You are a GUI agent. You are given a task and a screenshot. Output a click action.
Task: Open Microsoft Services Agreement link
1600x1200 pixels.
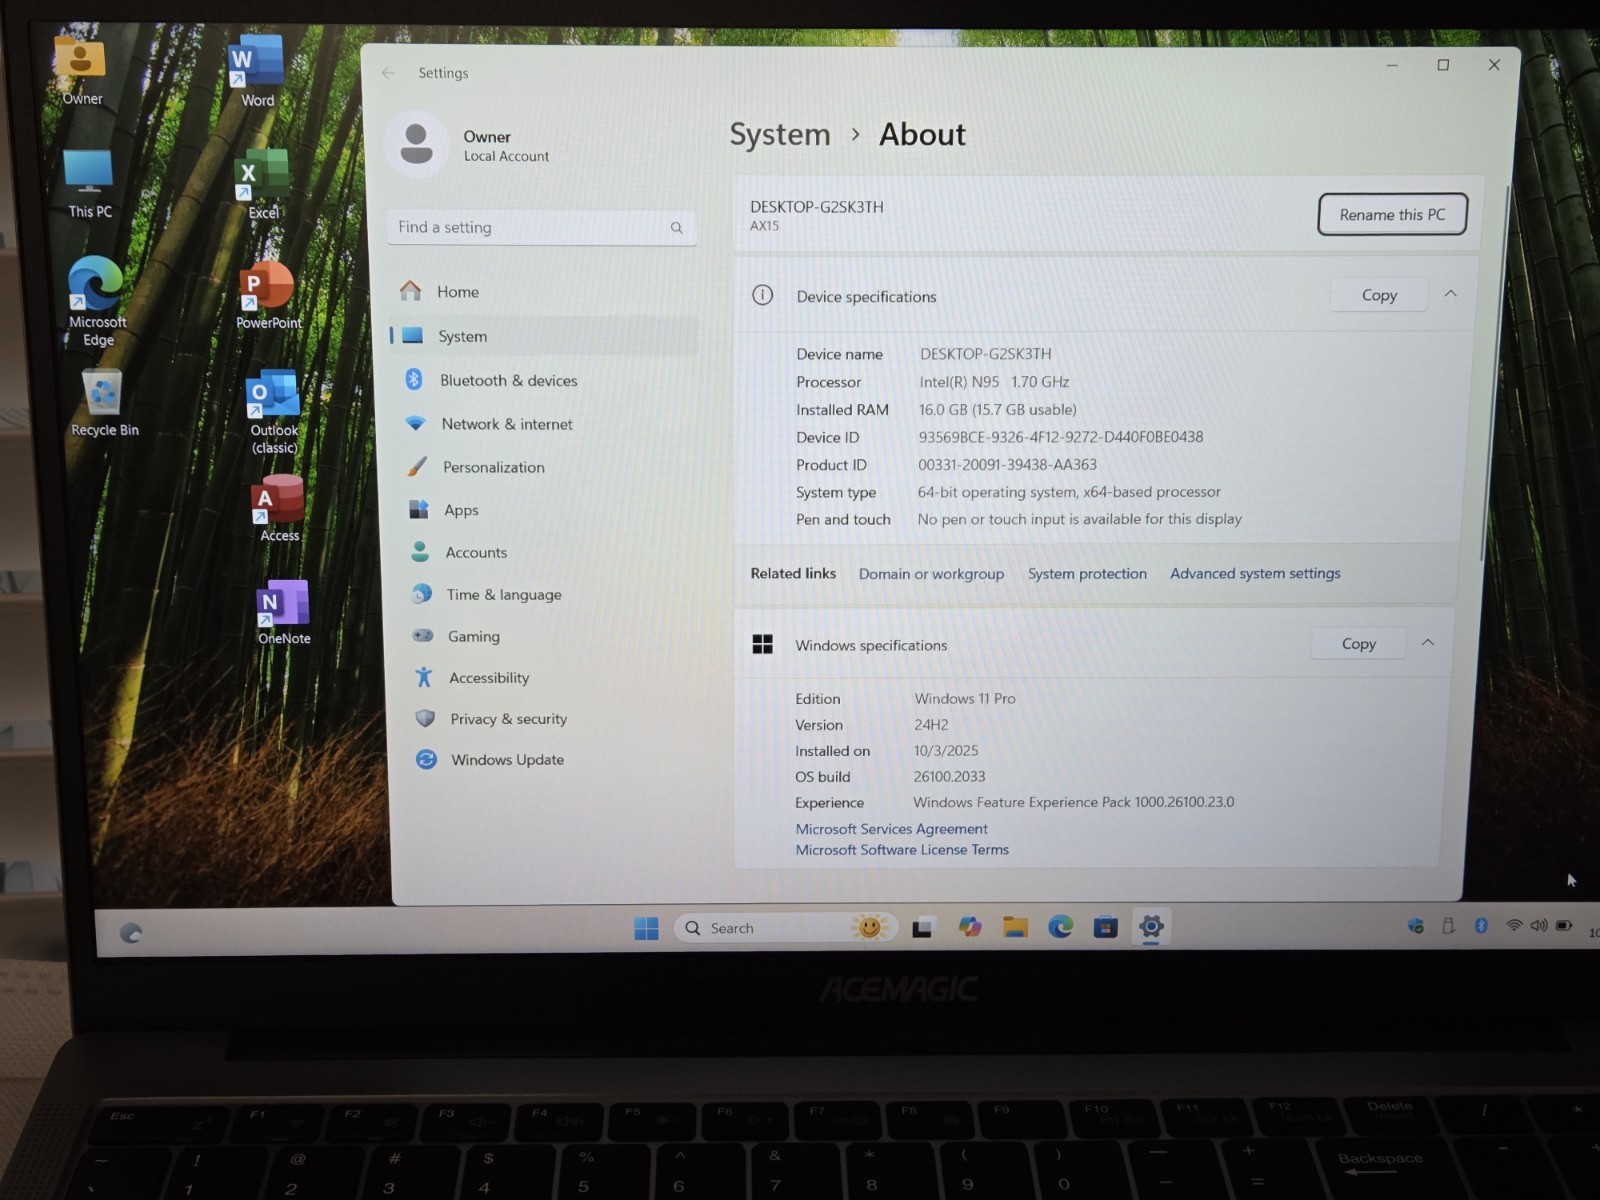pos(891,829)
